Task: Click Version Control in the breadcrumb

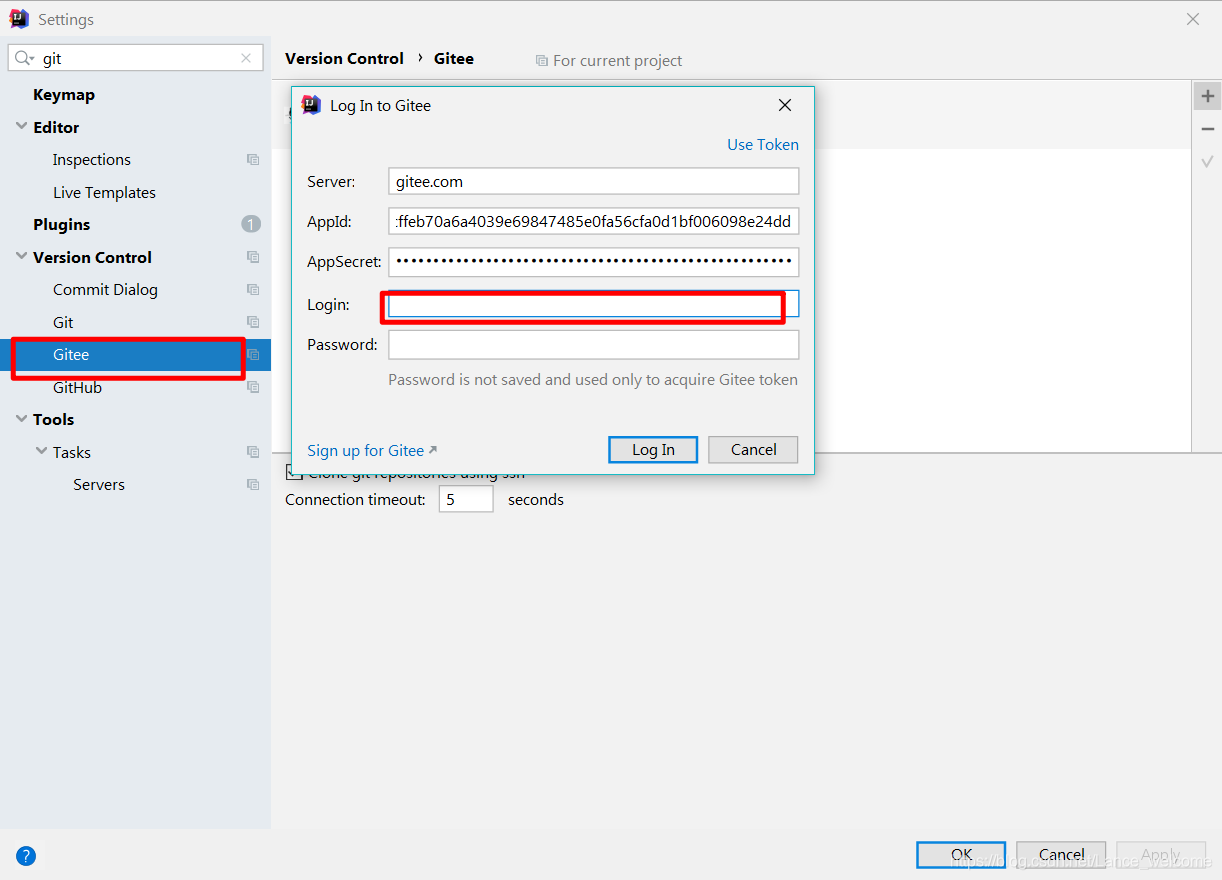Action: 344,59
